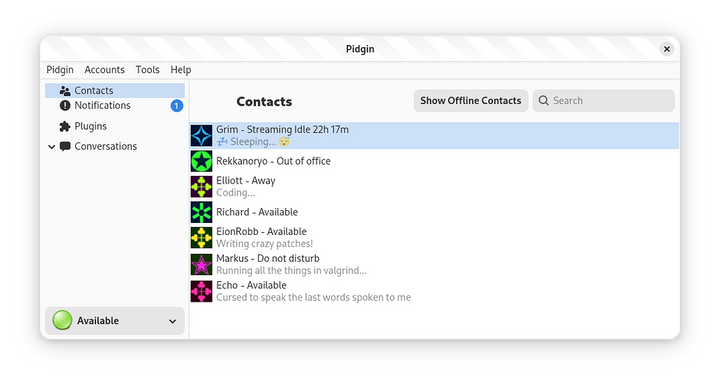Select Contacts in the sidebar
This screenshot has width=720, height=384.
(x=115, y=90)
